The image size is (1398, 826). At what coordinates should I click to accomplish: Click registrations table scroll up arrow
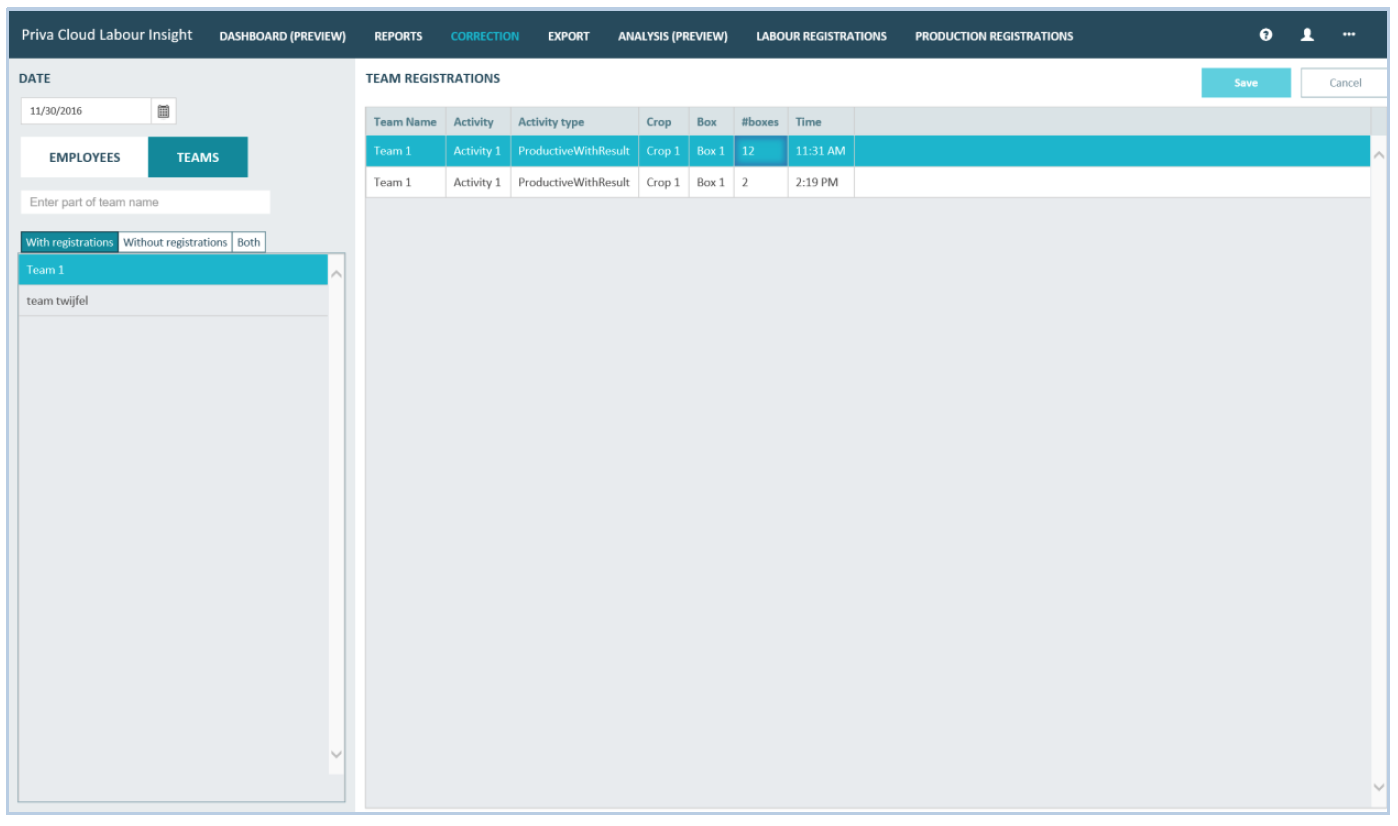pyautogui.click(x=1379, y=155)
